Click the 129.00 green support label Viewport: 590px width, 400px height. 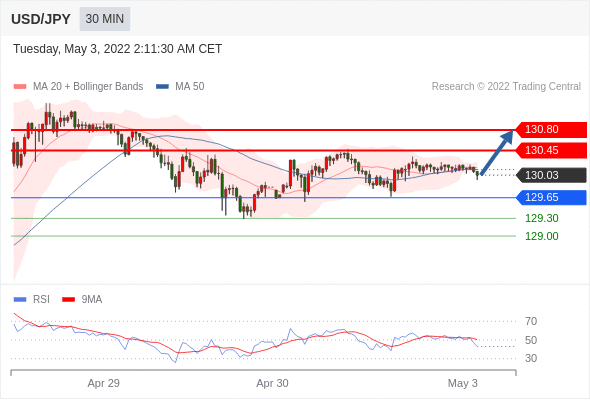[541, 236]
